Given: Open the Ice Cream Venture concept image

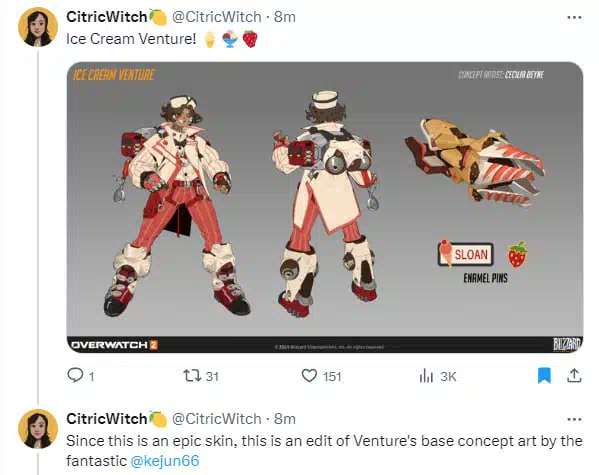Looking at the screenshot, I should coord(325,207).
